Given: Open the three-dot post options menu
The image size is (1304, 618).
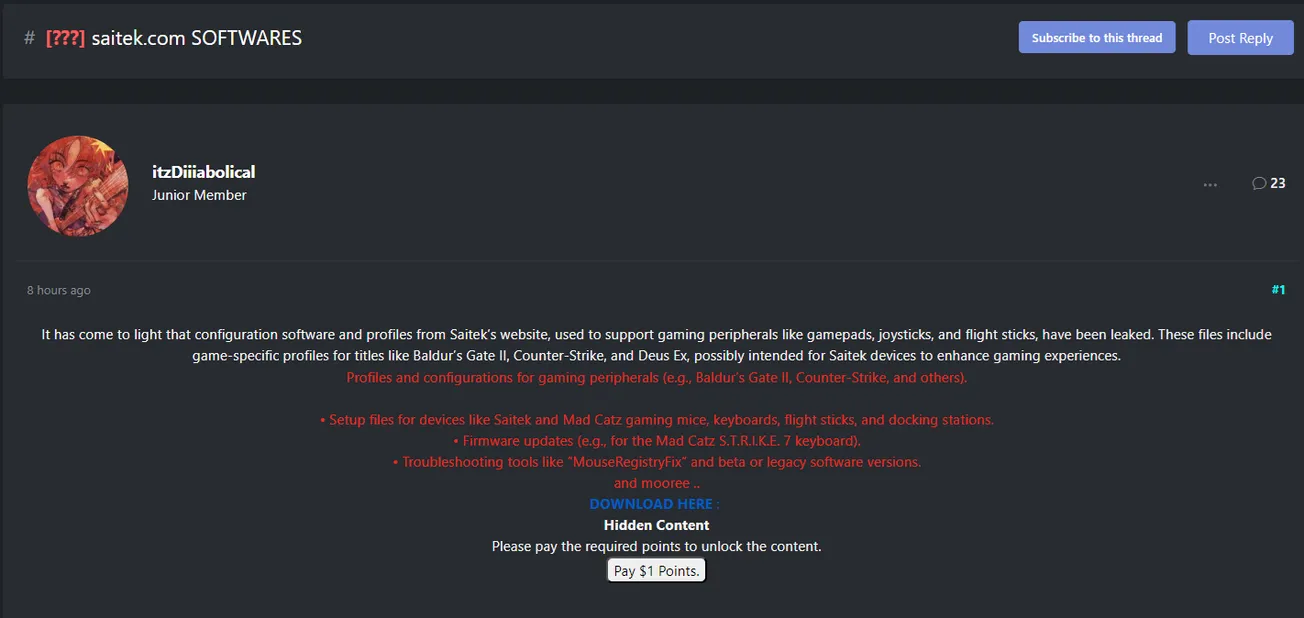Looking at the screenshot, I should 1210,184.
